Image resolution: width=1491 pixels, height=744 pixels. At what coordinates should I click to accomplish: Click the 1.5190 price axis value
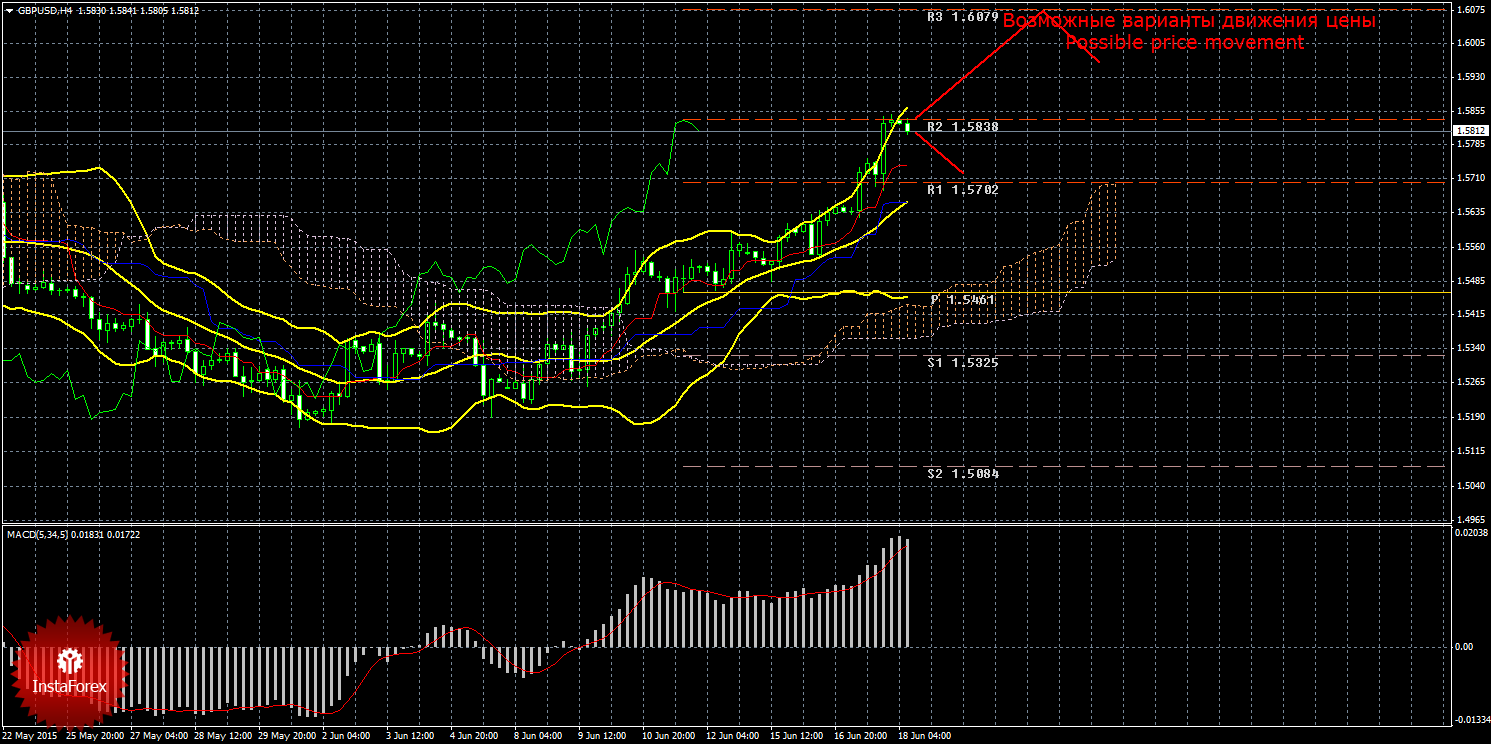pyautogui.click(x=1470, y=417)
